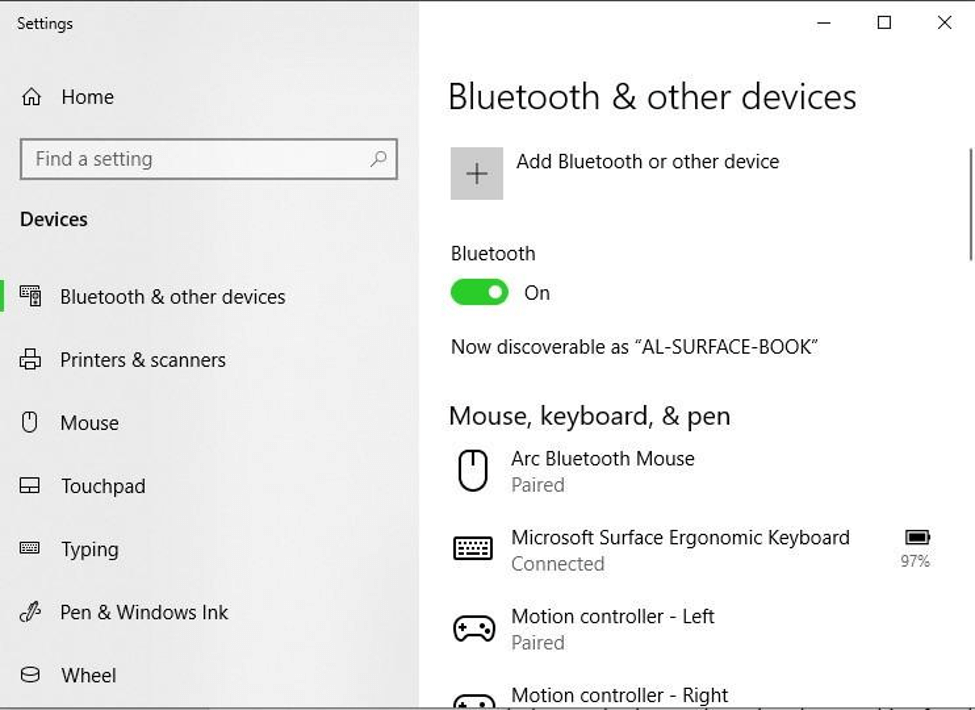Click the search magnifier in Find a setting

(x=377, y=159)
